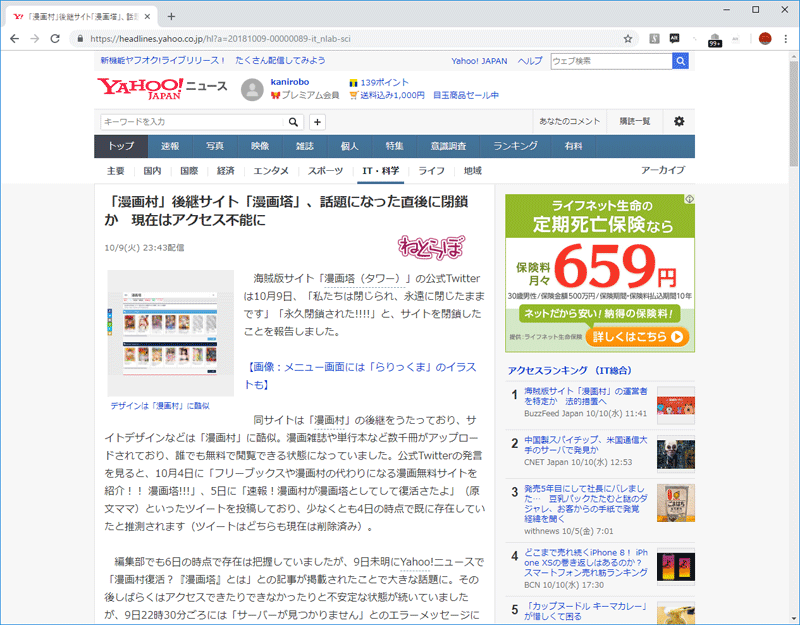800x625 pixels.
Task: Open ranking 1 article about 漫画村の運営者
Action: click(586, 396)
